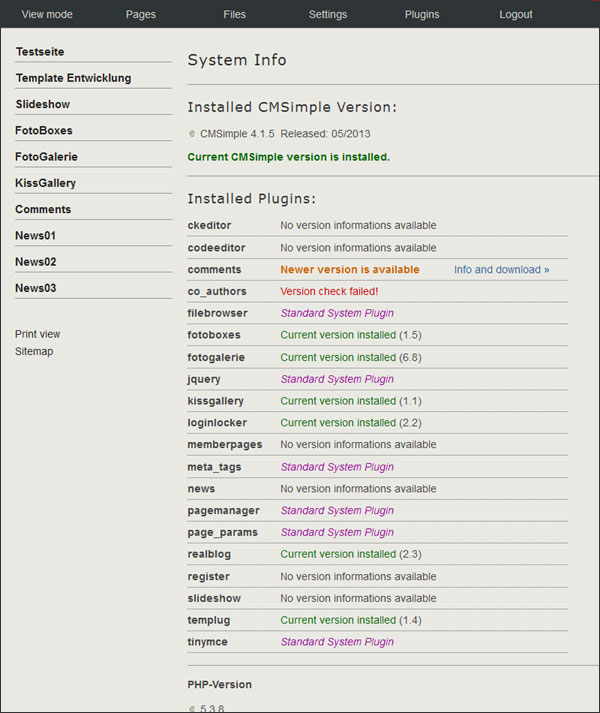The width and height of the screenshot is (600, 713).
Task: Click 'Standard System Plugin' in filebrowser row
Action: click(337, 313)
